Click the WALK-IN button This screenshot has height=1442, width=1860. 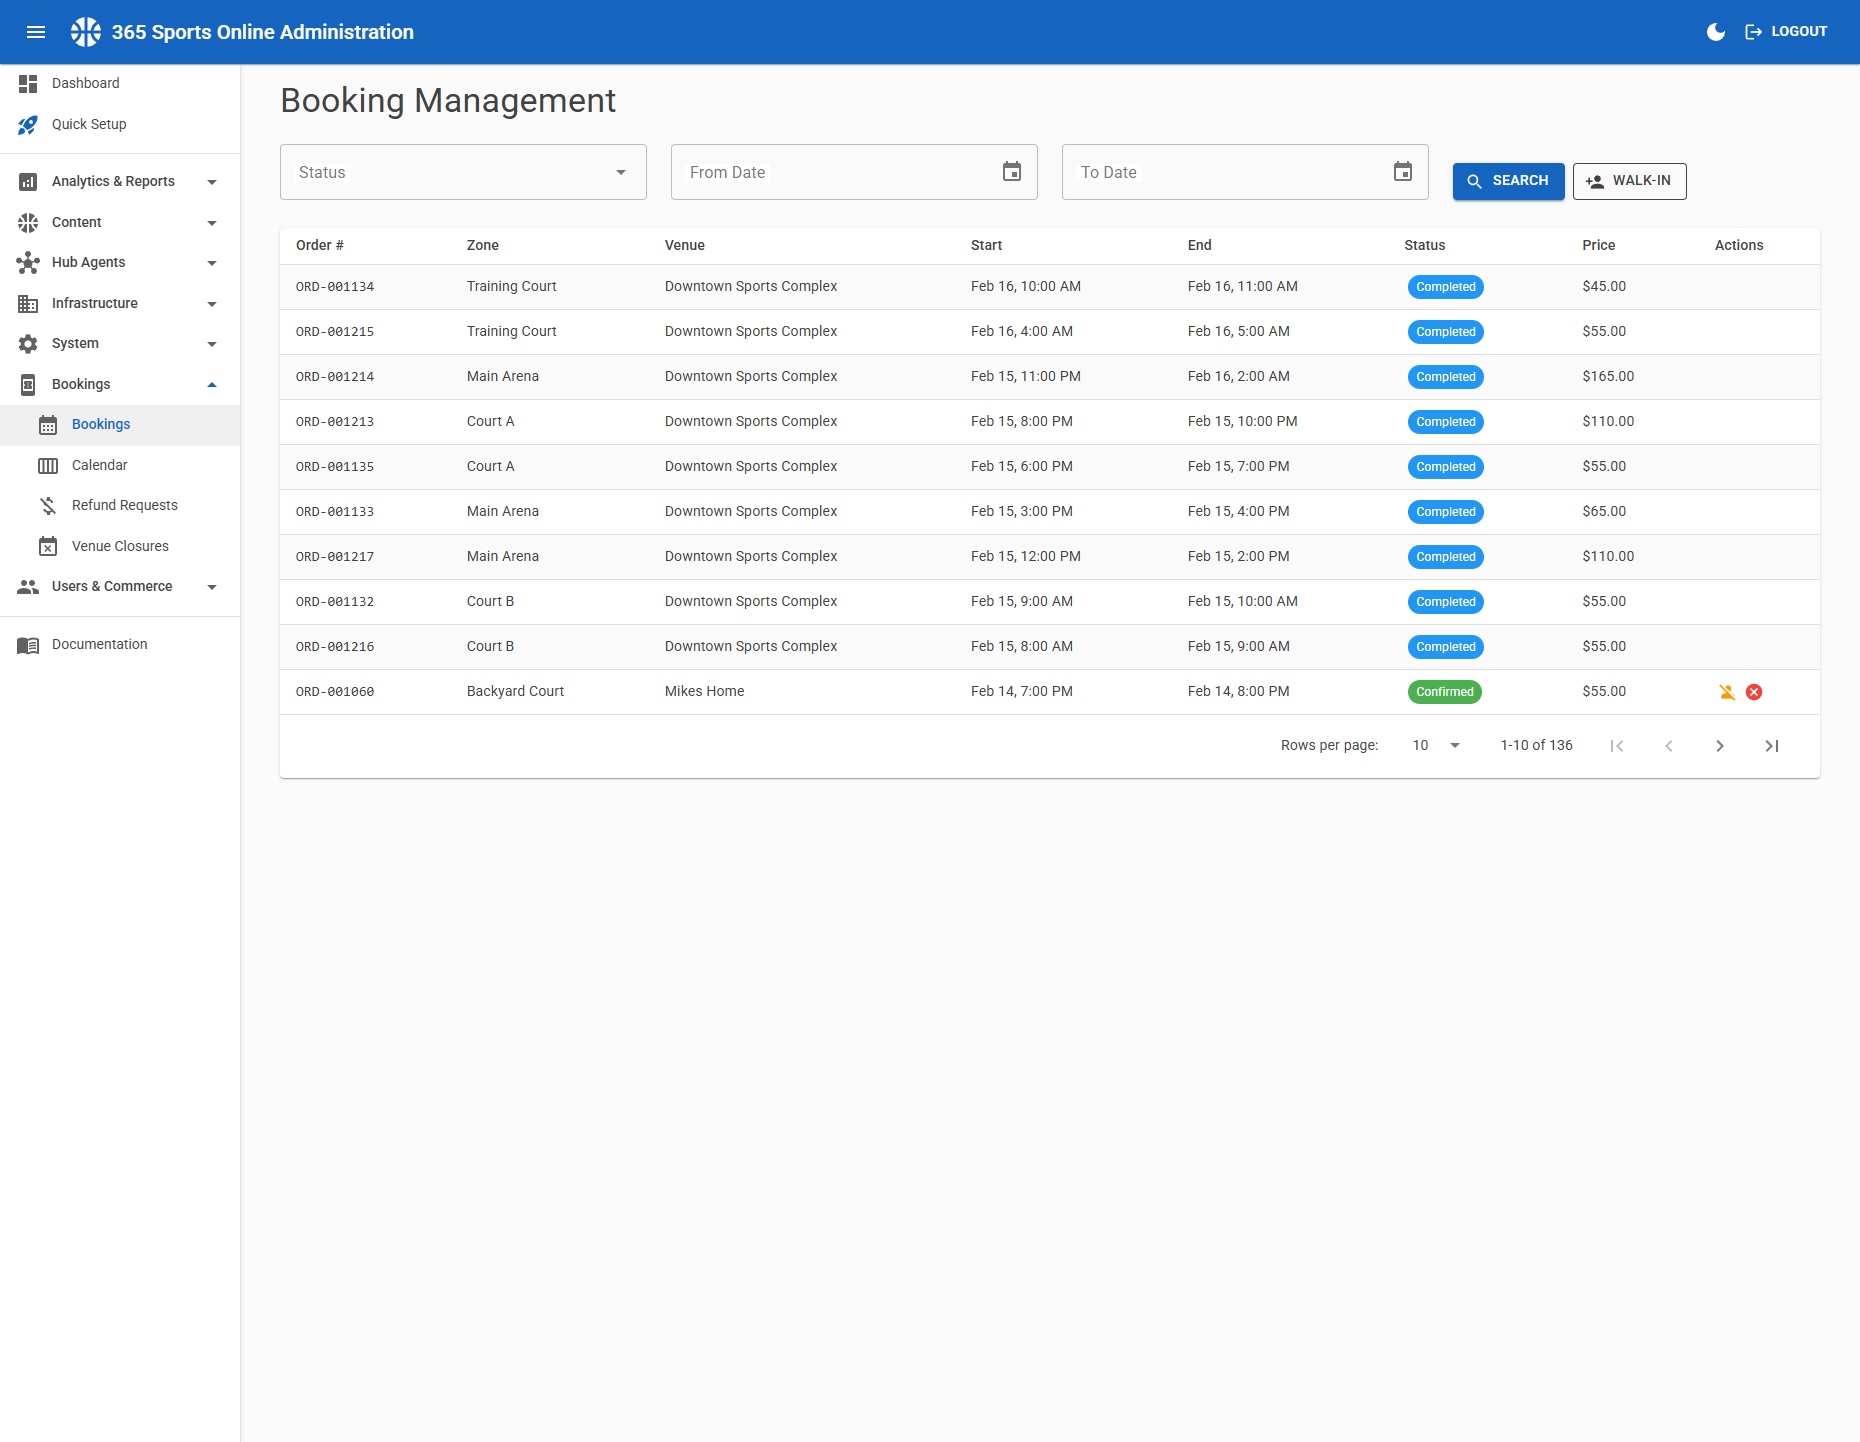pyautogui.click(x=1629, y=181)
